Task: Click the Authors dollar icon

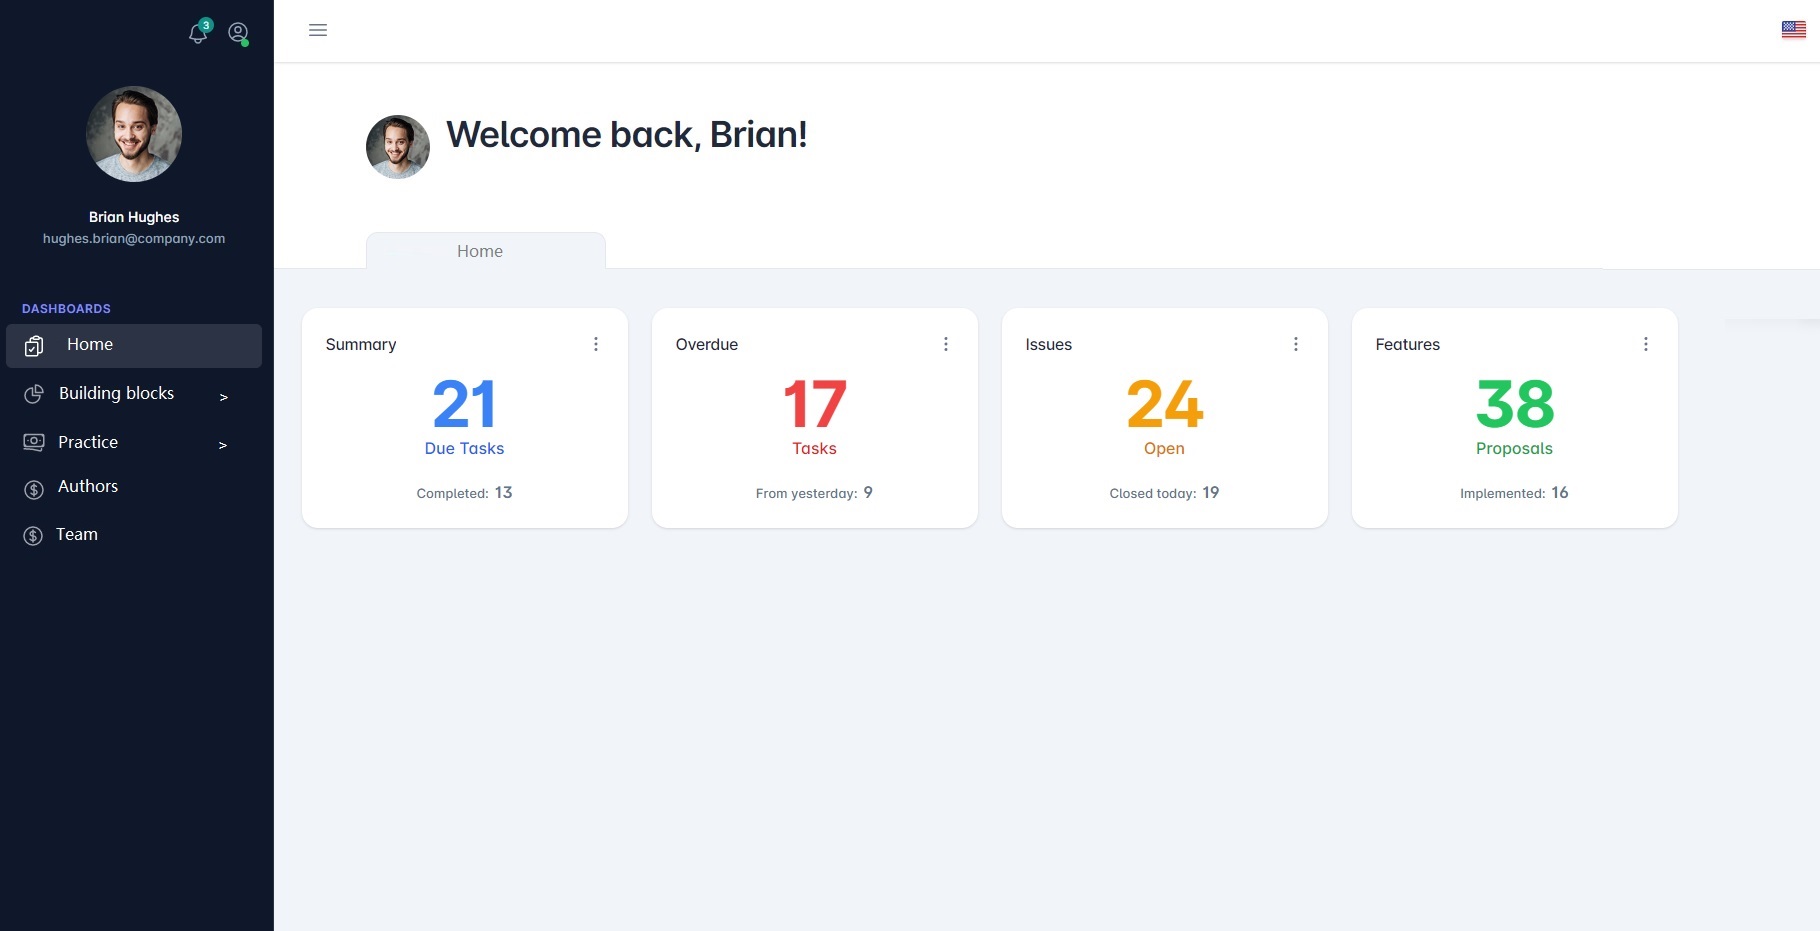Action: pos(34,489)
